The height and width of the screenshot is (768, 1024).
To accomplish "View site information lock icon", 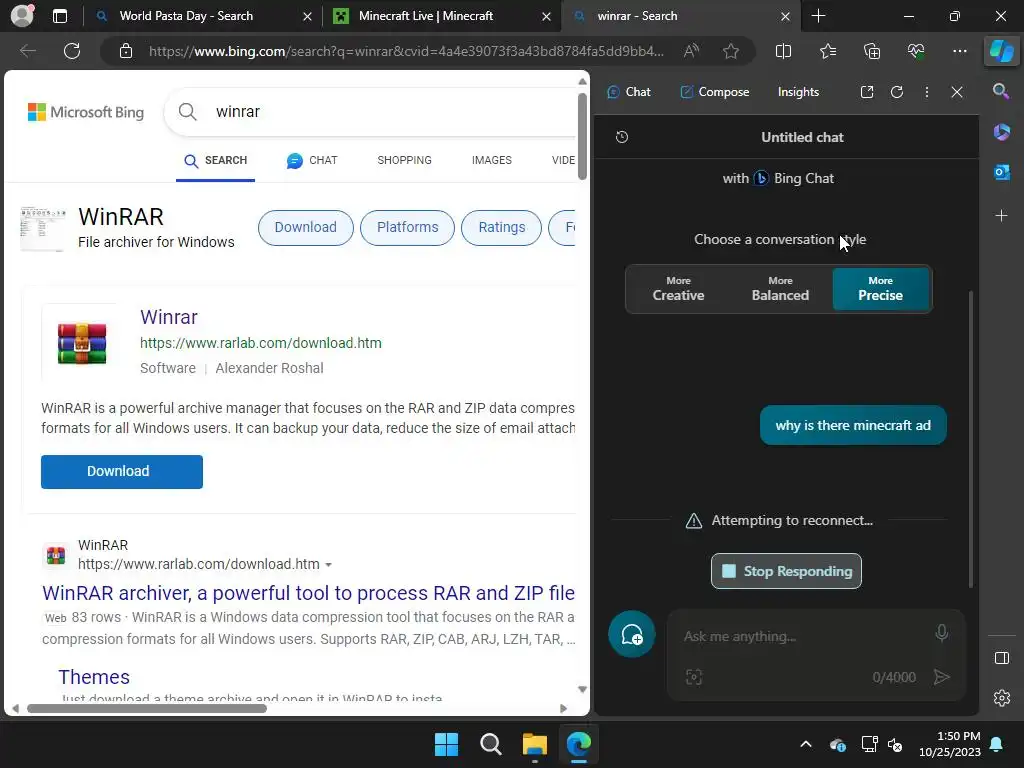I will pyautogui.click(x=125, y=51).
